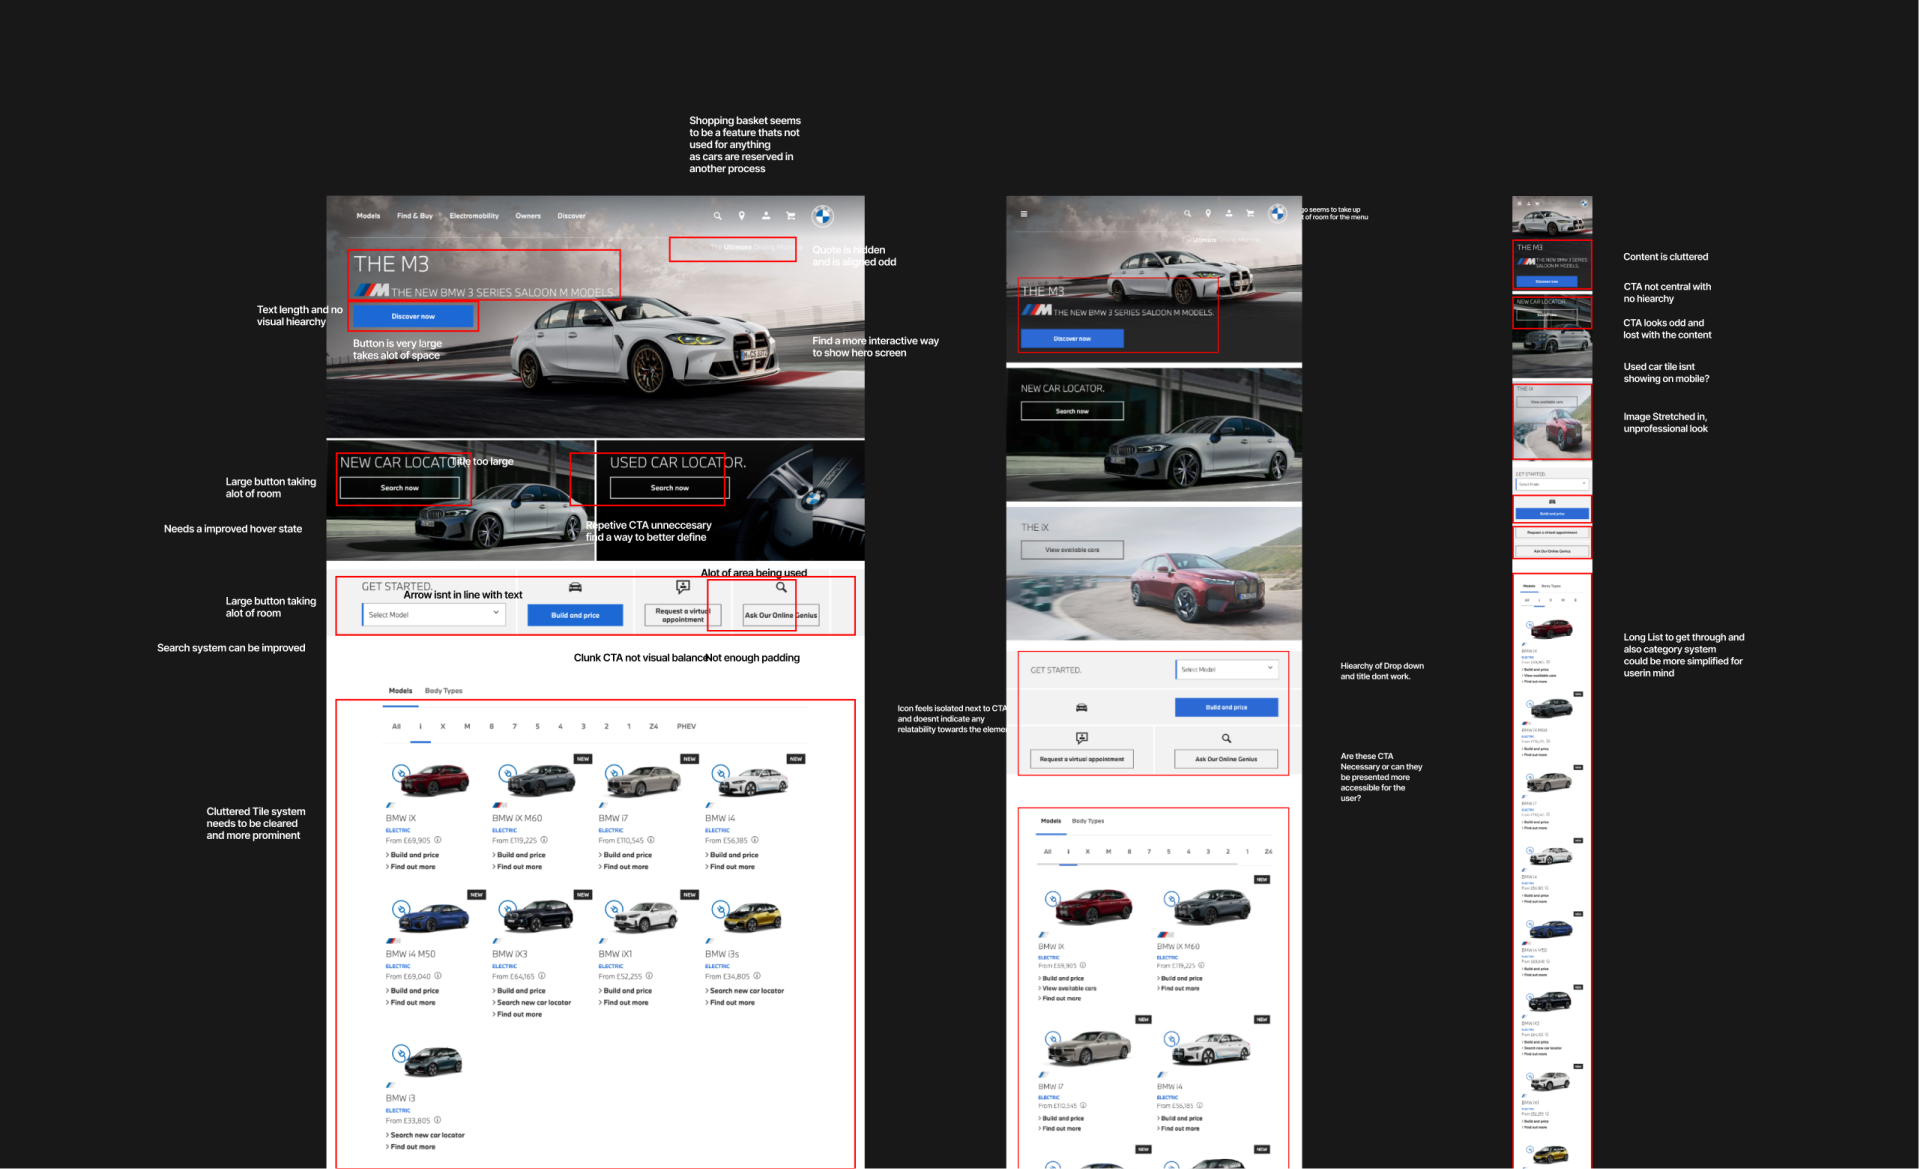Click info icon beside desktop £56,185 price
Screen dimensions: 1919x1169
(755, 840)
